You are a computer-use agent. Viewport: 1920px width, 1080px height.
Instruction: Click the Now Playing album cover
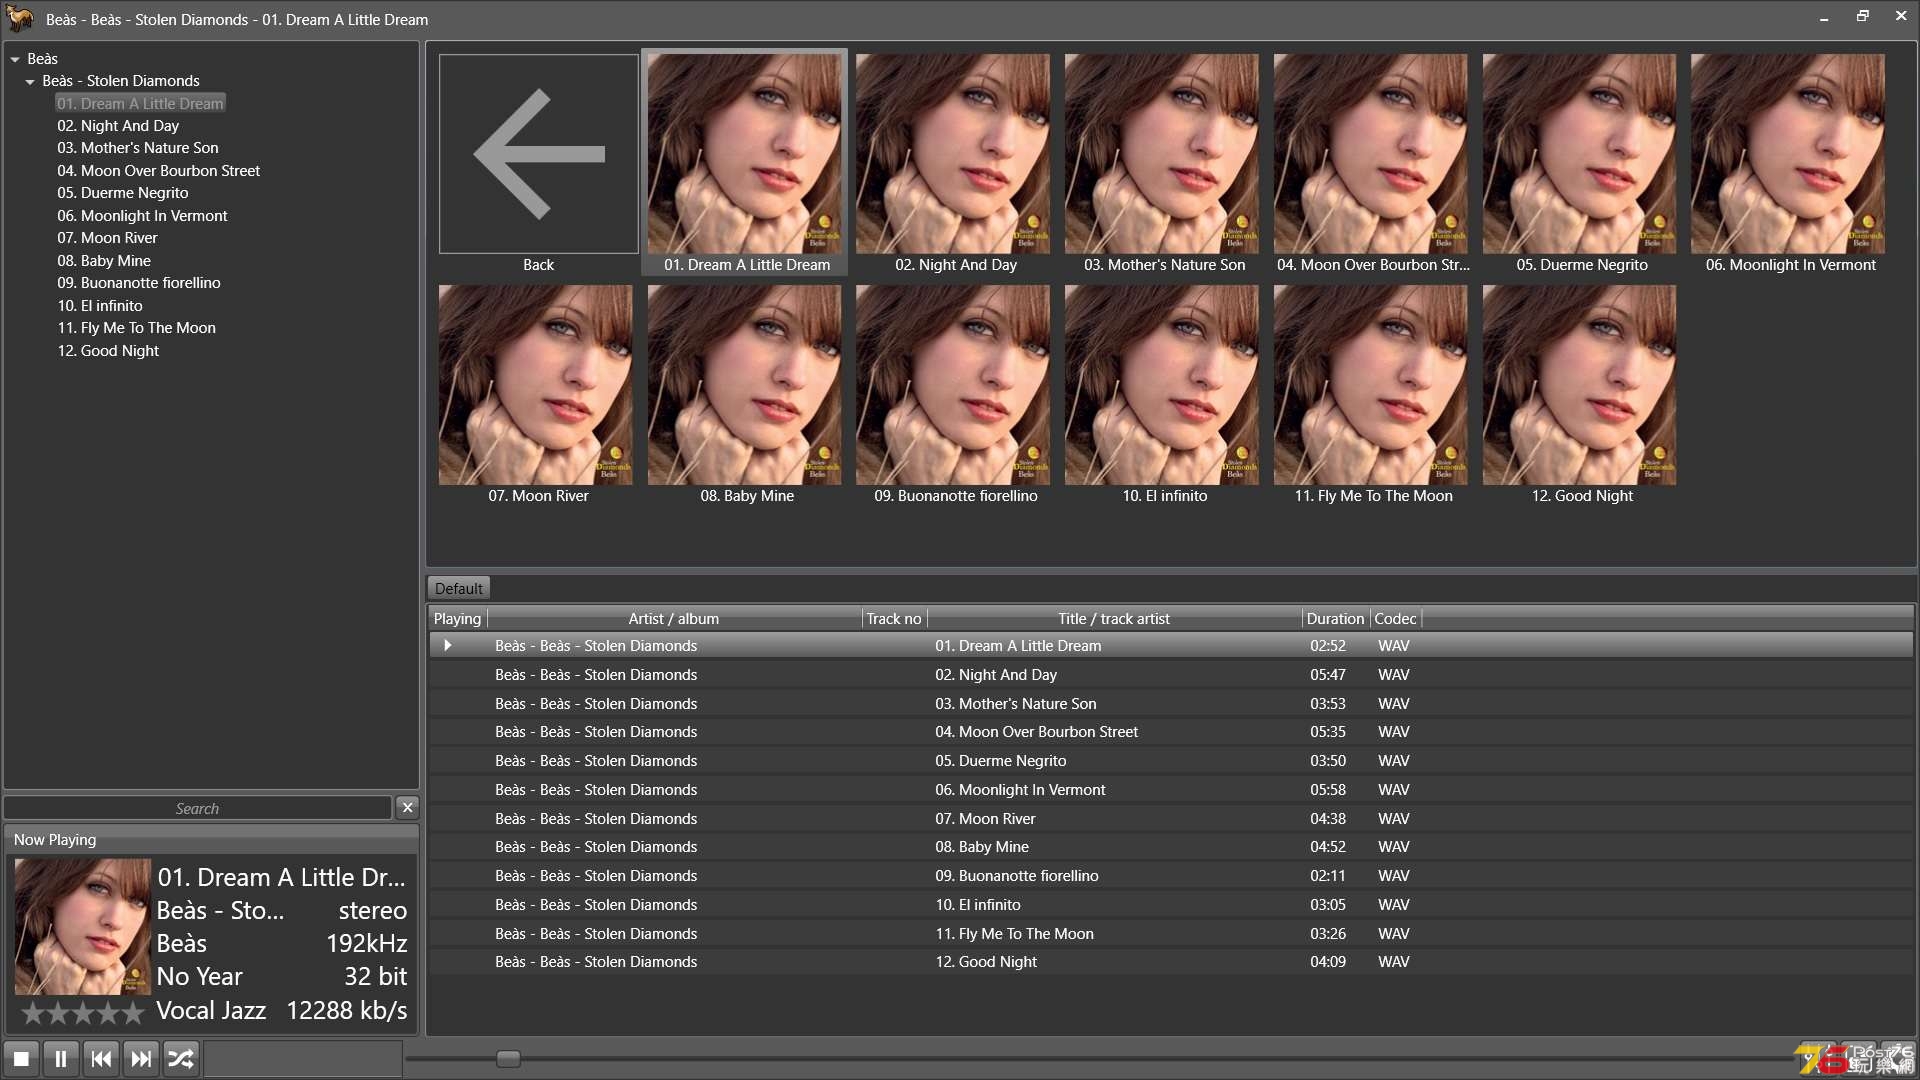pyautogui.click(x=82, y=926)
